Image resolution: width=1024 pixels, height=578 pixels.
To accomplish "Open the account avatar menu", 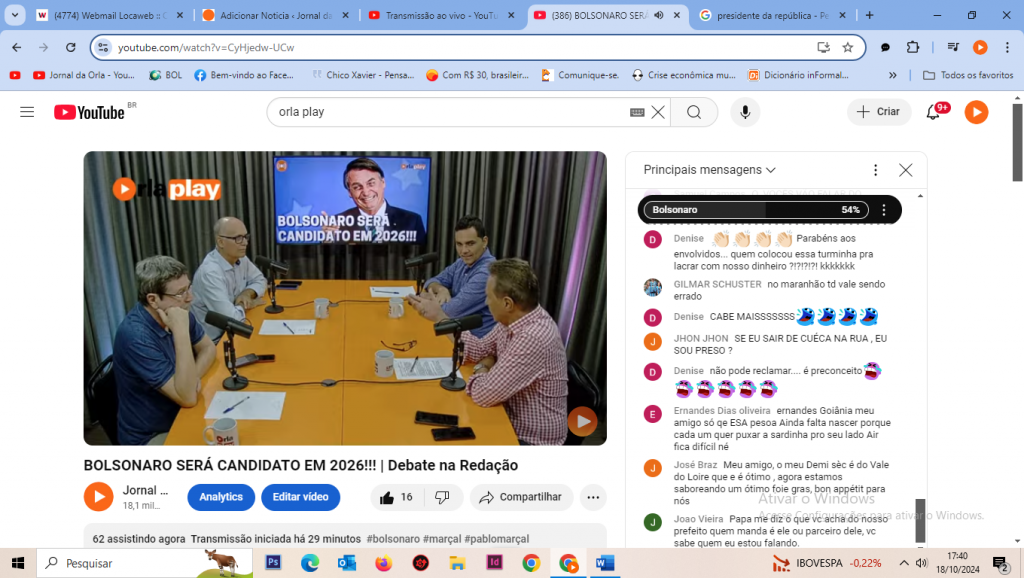I will [x=976, y=112].
